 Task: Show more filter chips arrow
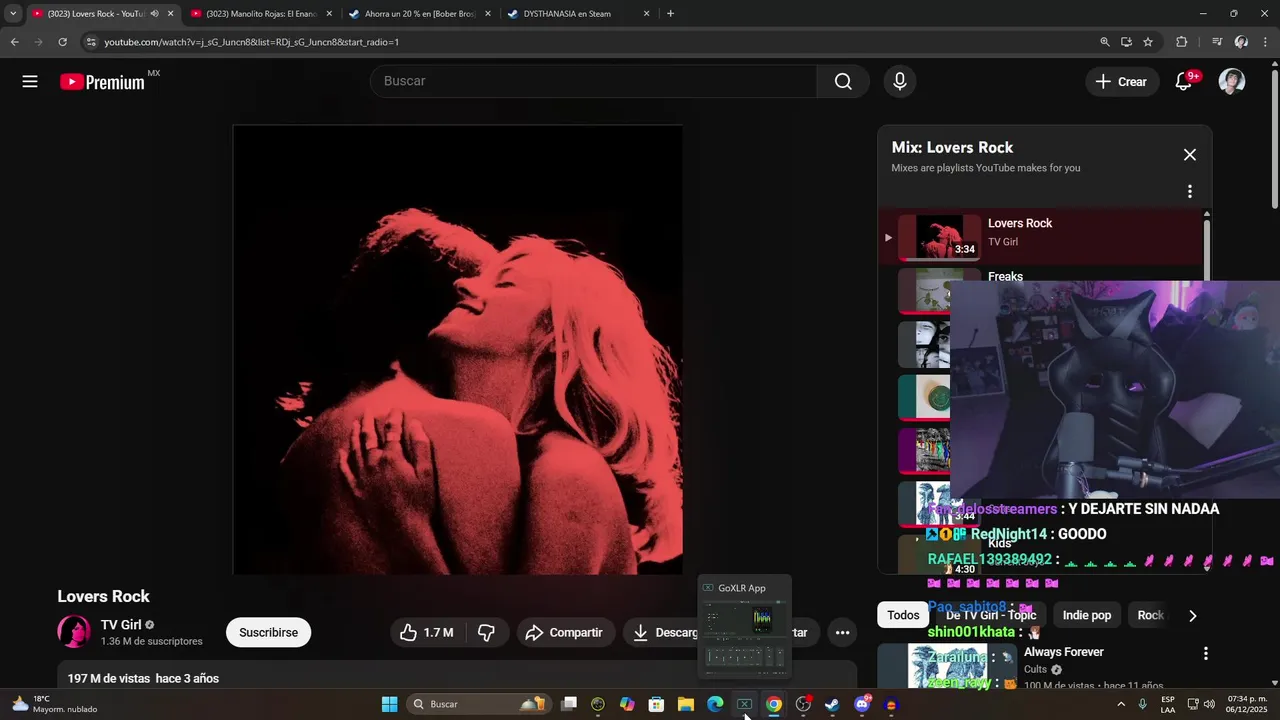(1192, 616)
